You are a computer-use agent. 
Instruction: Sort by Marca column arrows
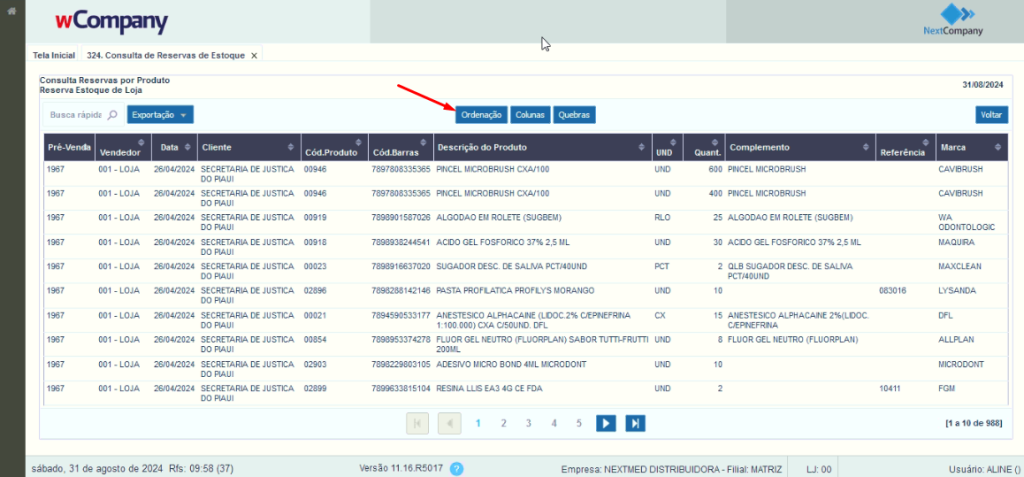tap(997, 148)
